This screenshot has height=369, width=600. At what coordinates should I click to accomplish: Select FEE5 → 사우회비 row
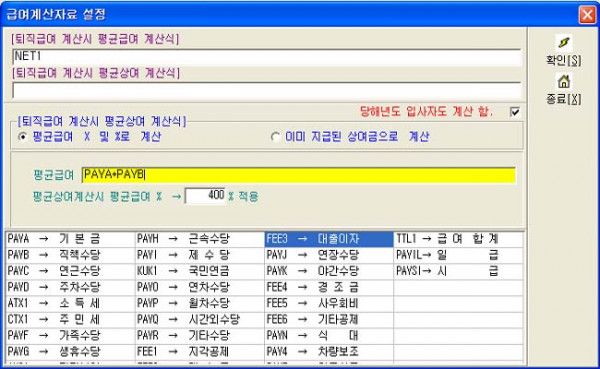(x=329, y=303)
